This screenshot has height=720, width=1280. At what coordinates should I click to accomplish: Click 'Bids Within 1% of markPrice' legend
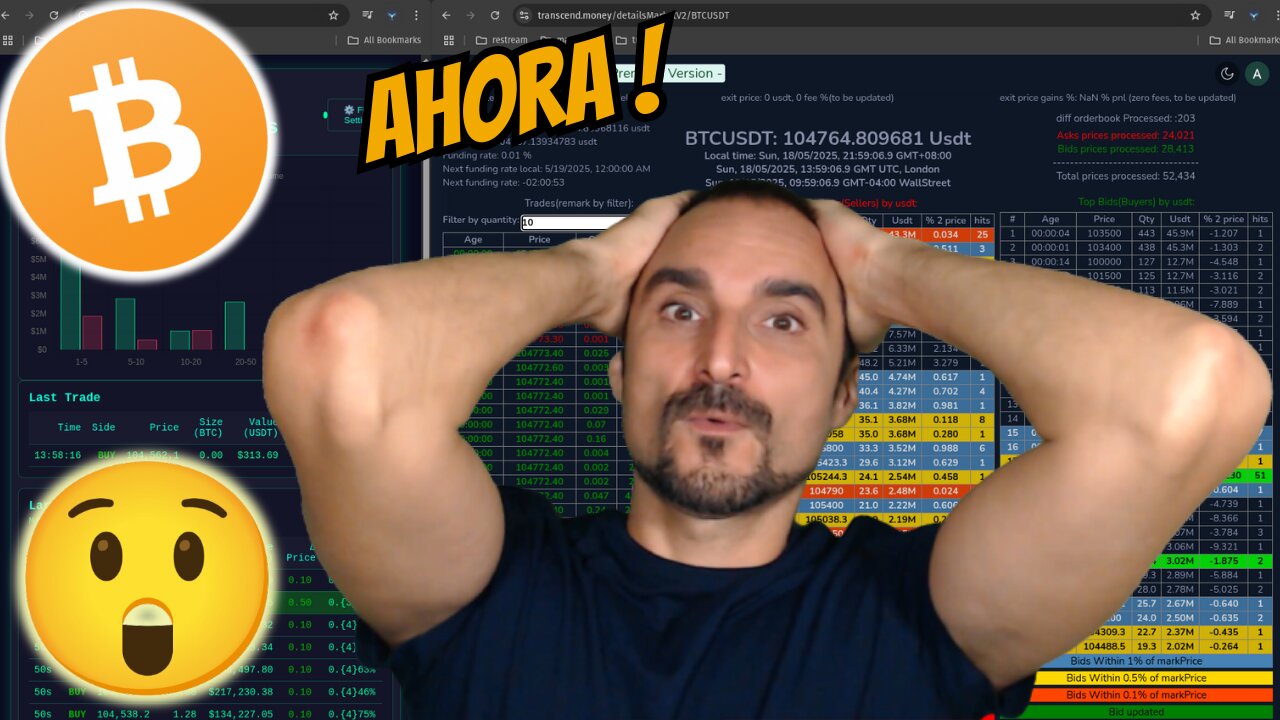pos(1136,661)
